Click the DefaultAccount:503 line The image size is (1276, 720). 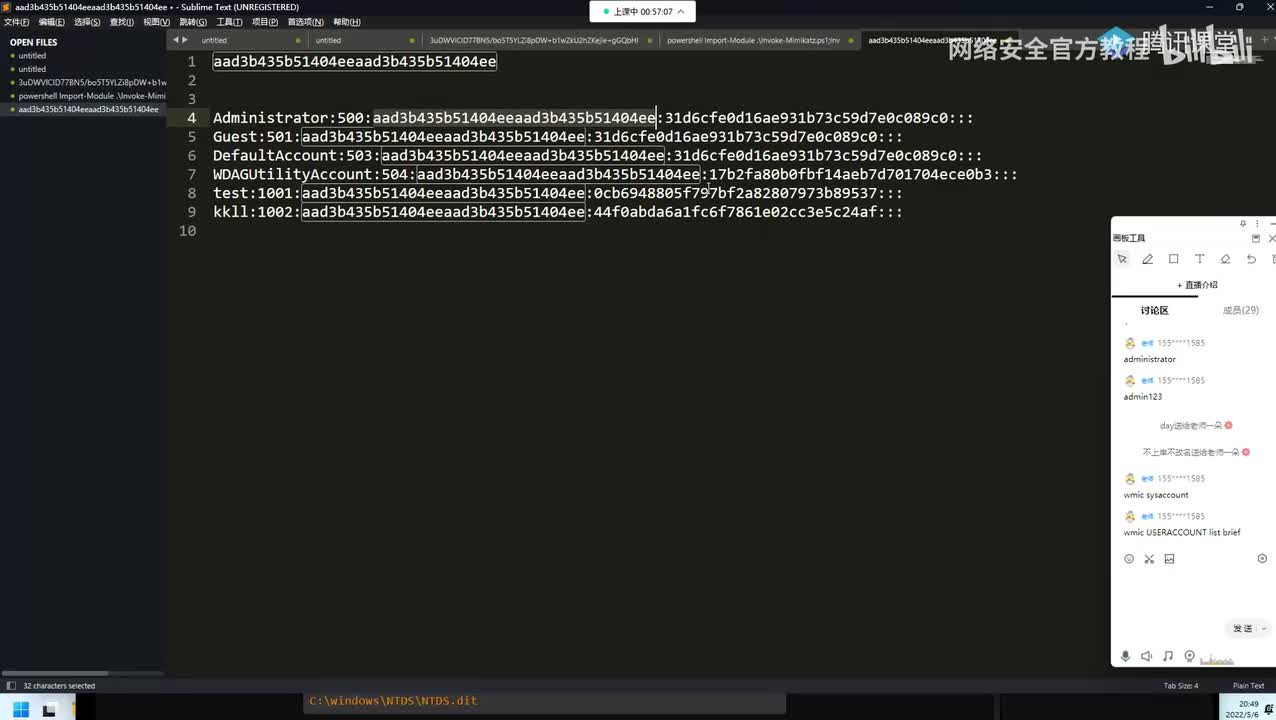[x=598, y=156]
